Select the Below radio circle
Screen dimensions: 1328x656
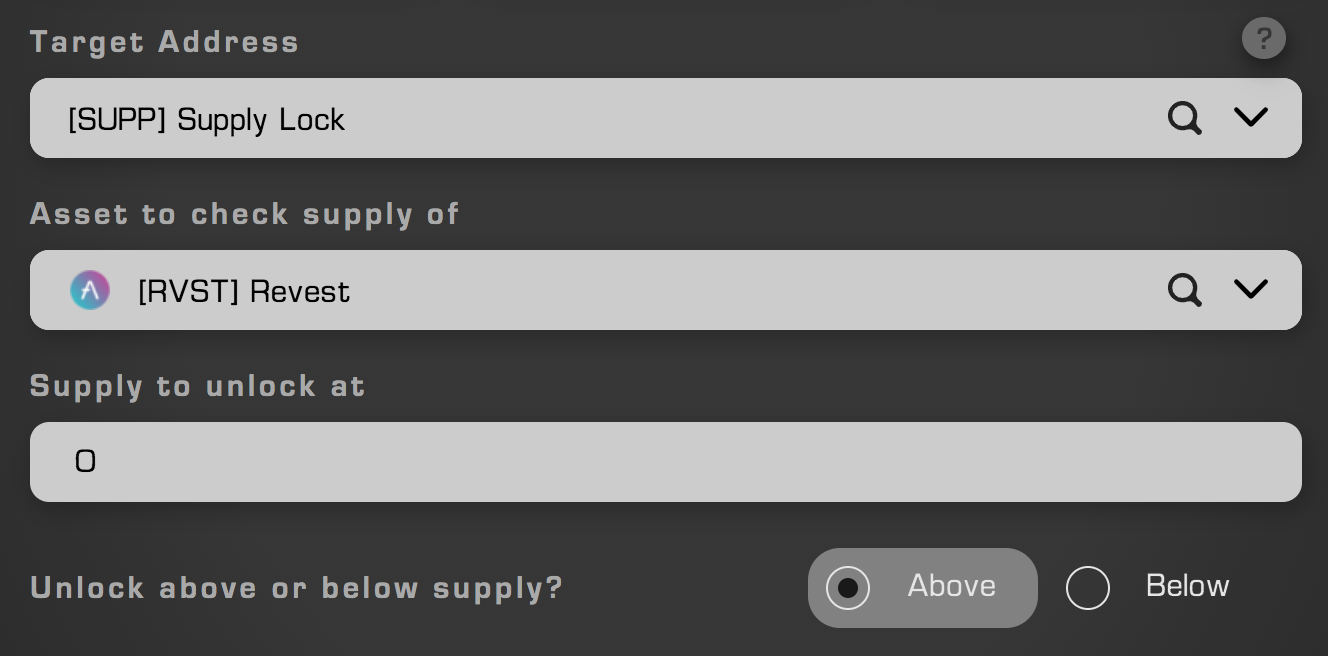(x=1088, y=588)
